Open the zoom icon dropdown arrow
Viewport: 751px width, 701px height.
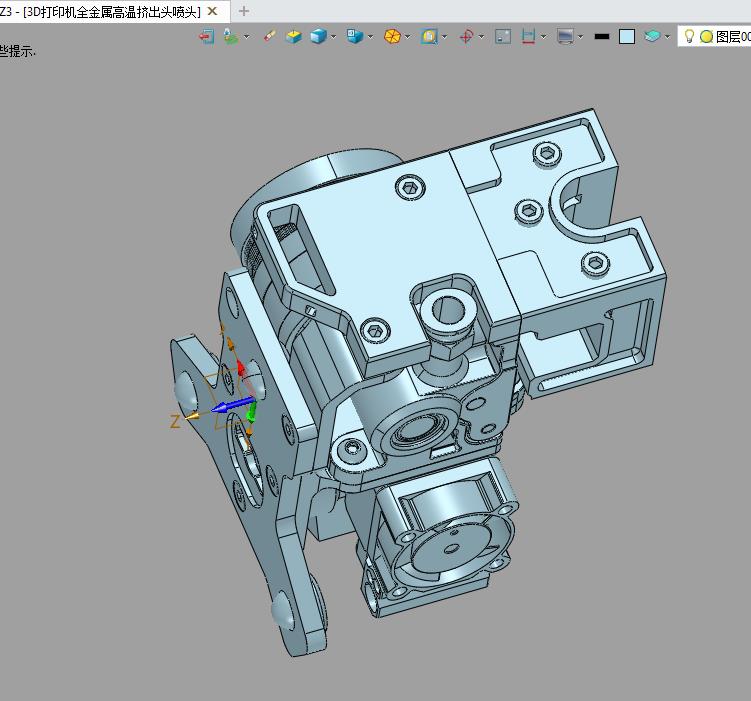coord(444,36)
